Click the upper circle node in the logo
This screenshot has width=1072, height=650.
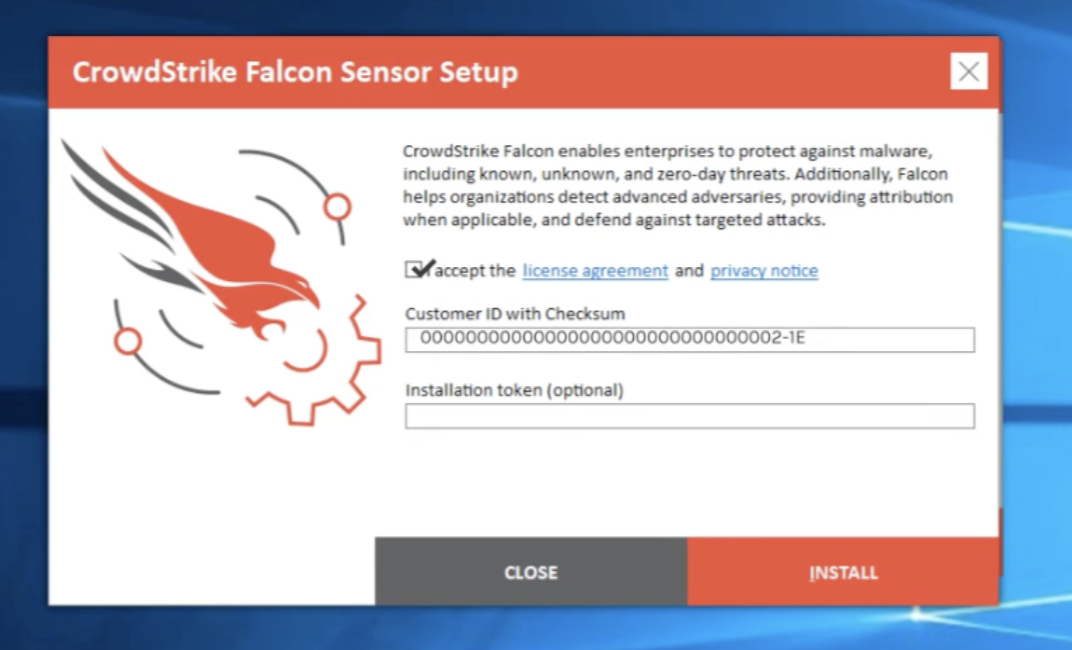tap(338, 207)
